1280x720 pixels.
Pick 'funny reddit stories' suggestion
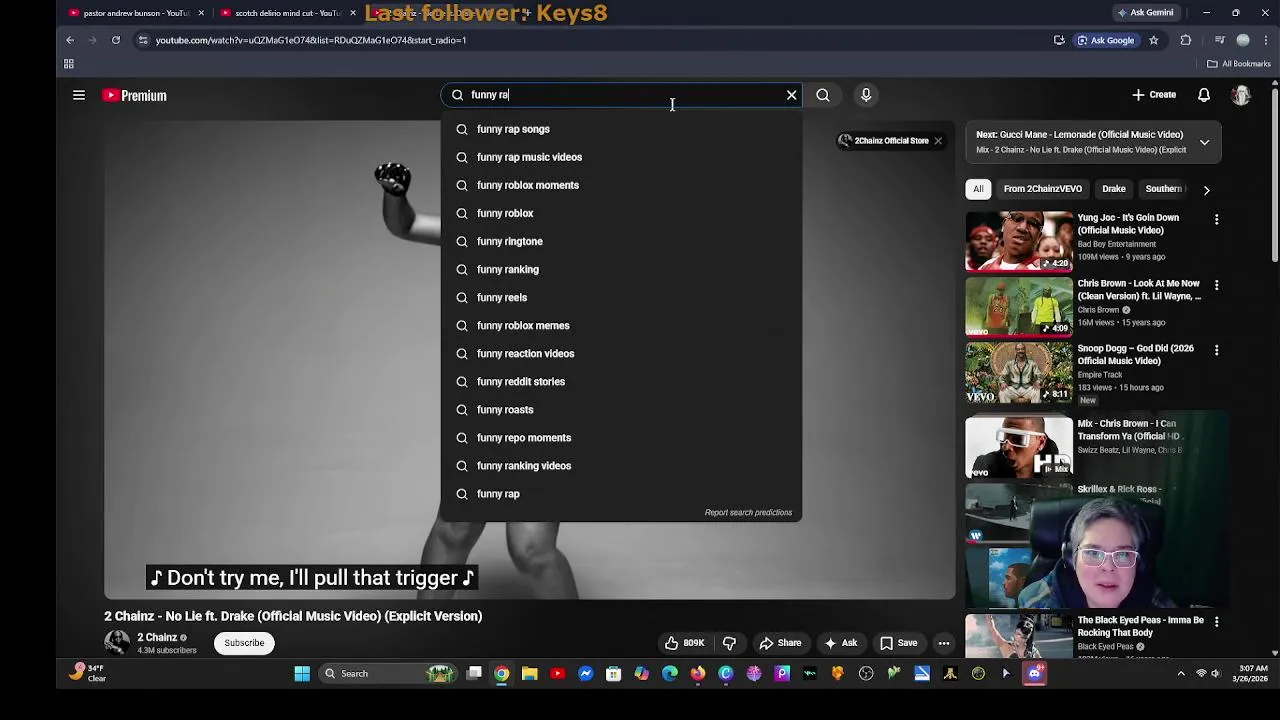(x=621, y=381)
